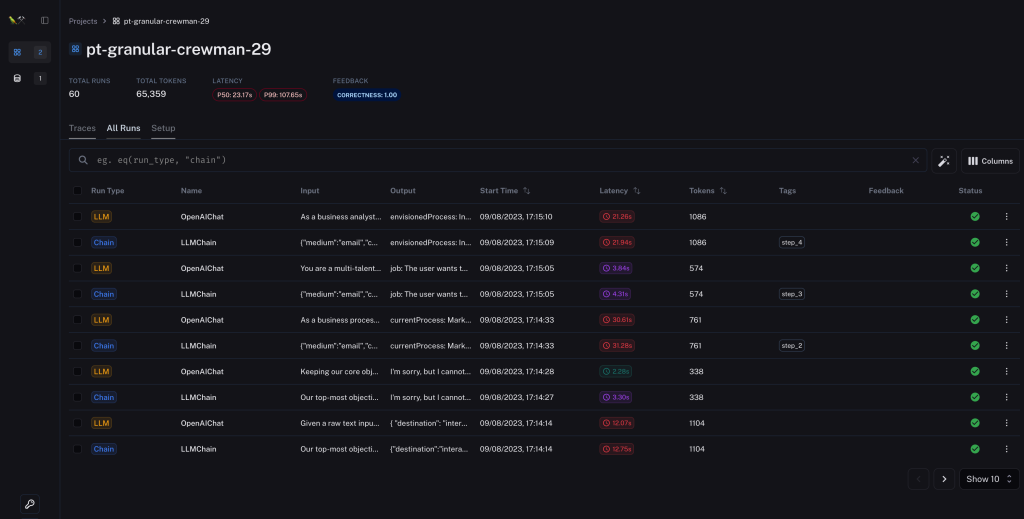Click the Projects breadcrumb link
Image resolution: width=1024 pixels, height=519 pixels.
(x=83, y=21)
